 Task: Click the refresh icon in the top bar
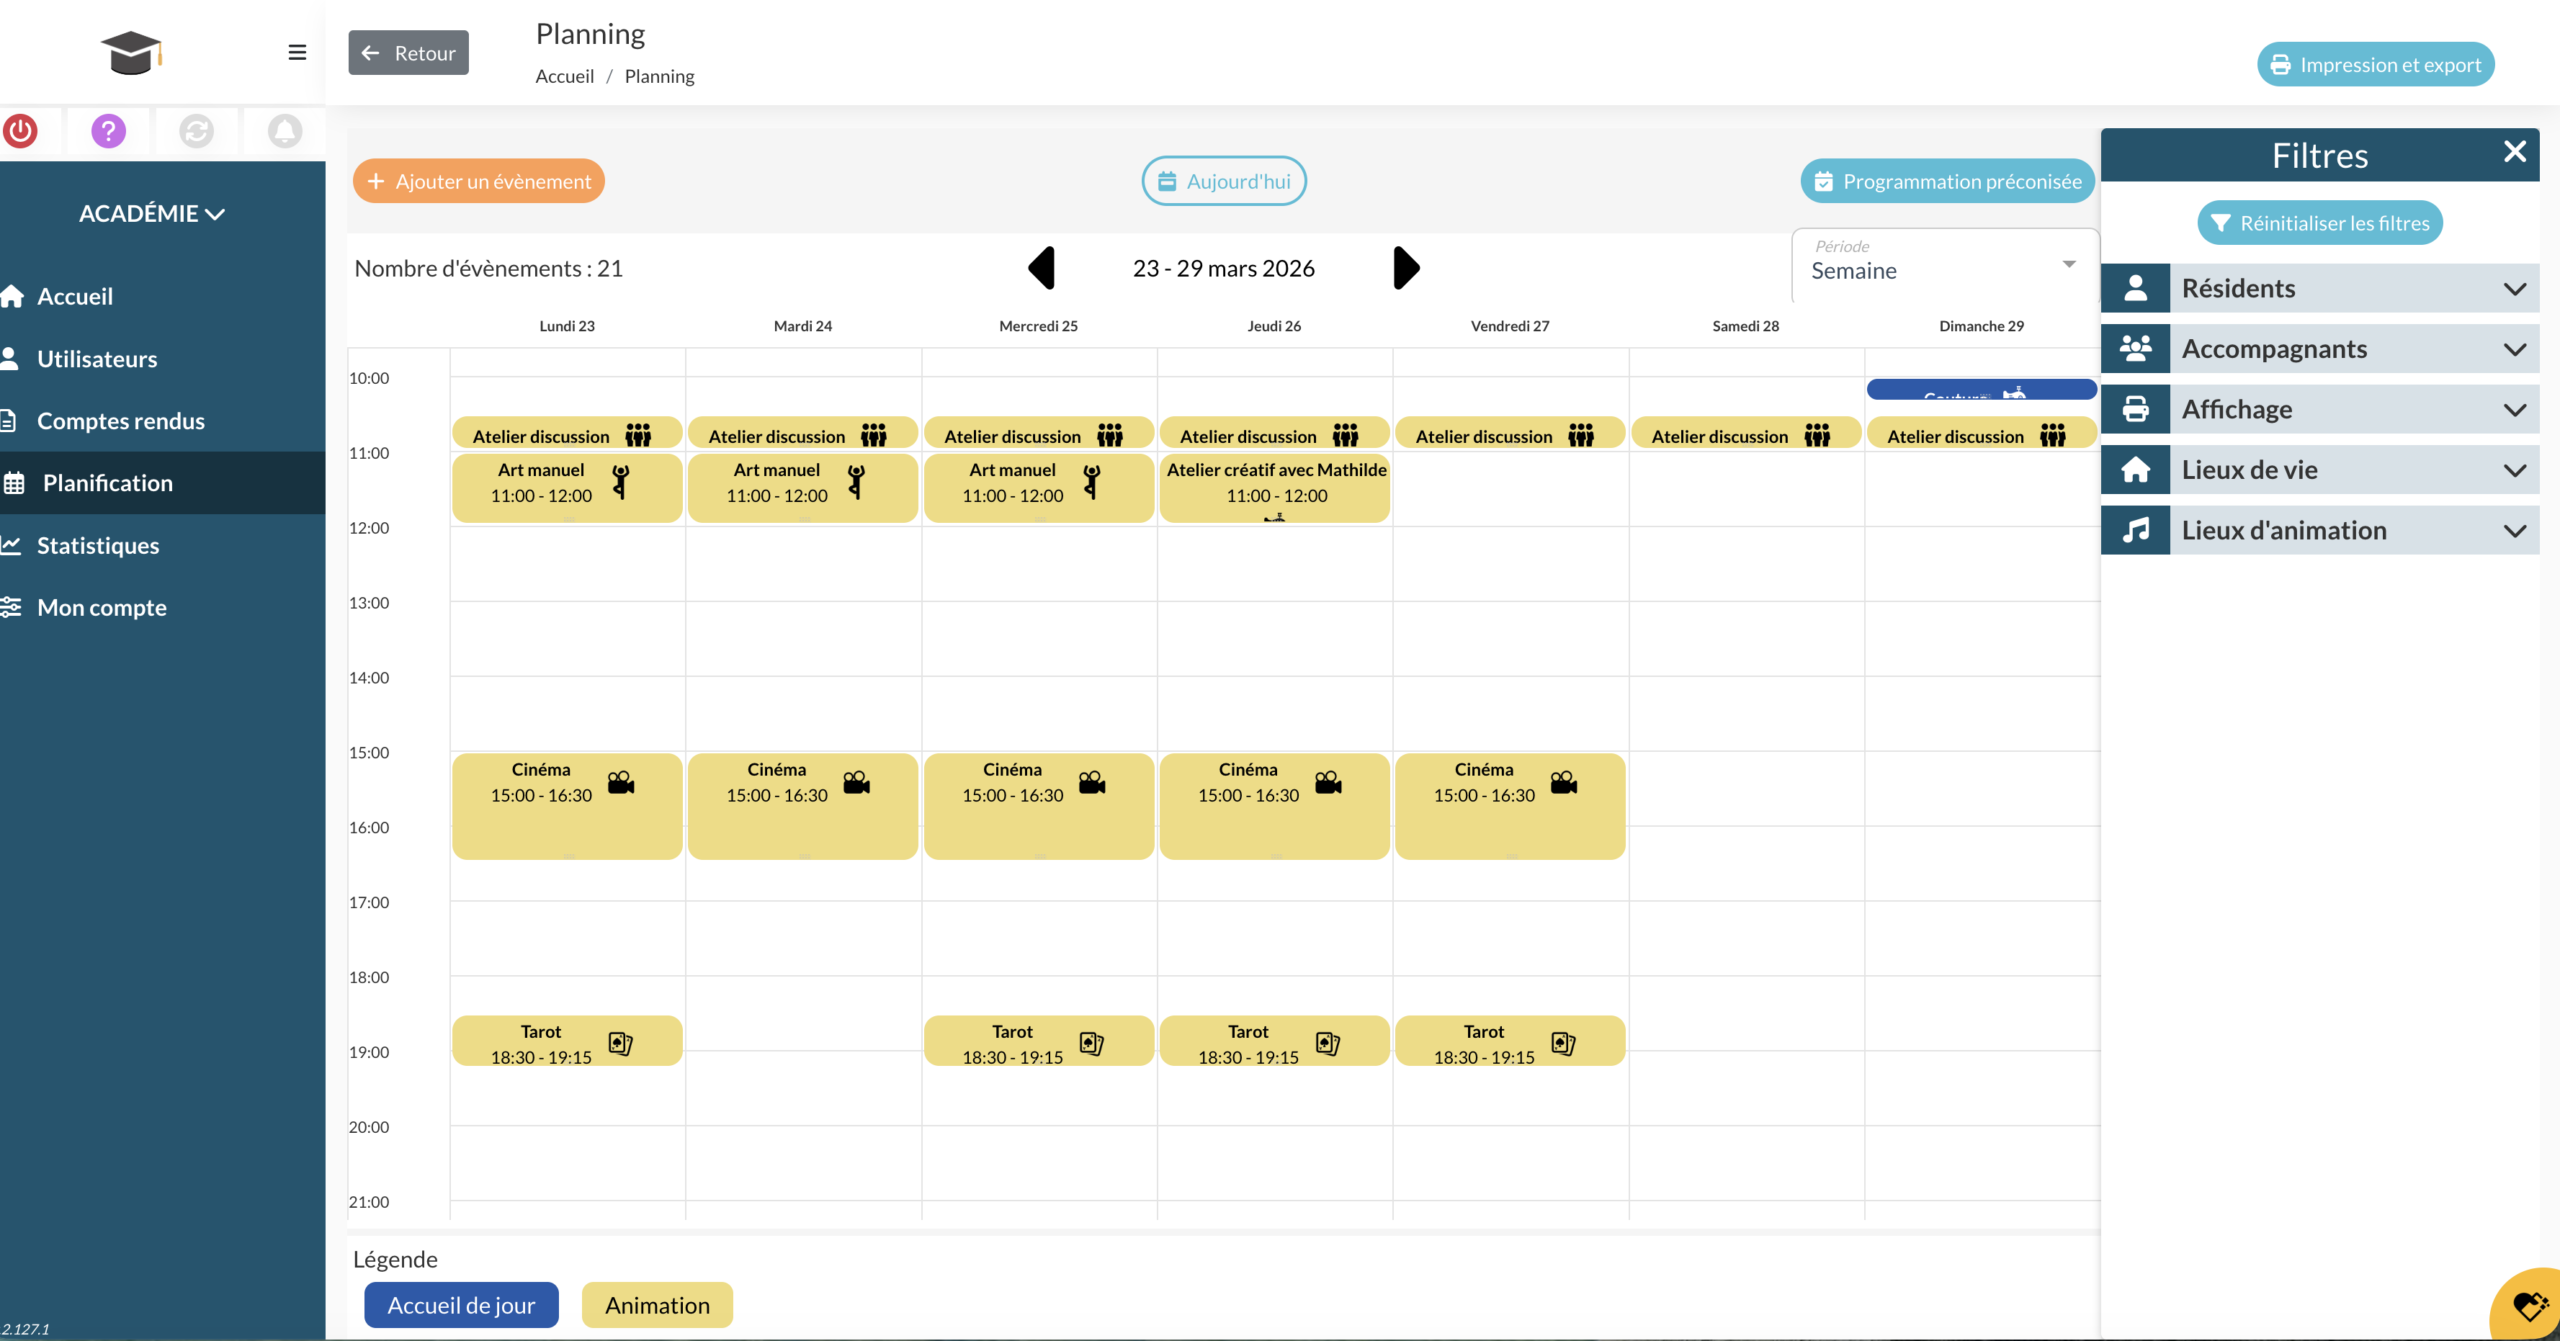196,131
